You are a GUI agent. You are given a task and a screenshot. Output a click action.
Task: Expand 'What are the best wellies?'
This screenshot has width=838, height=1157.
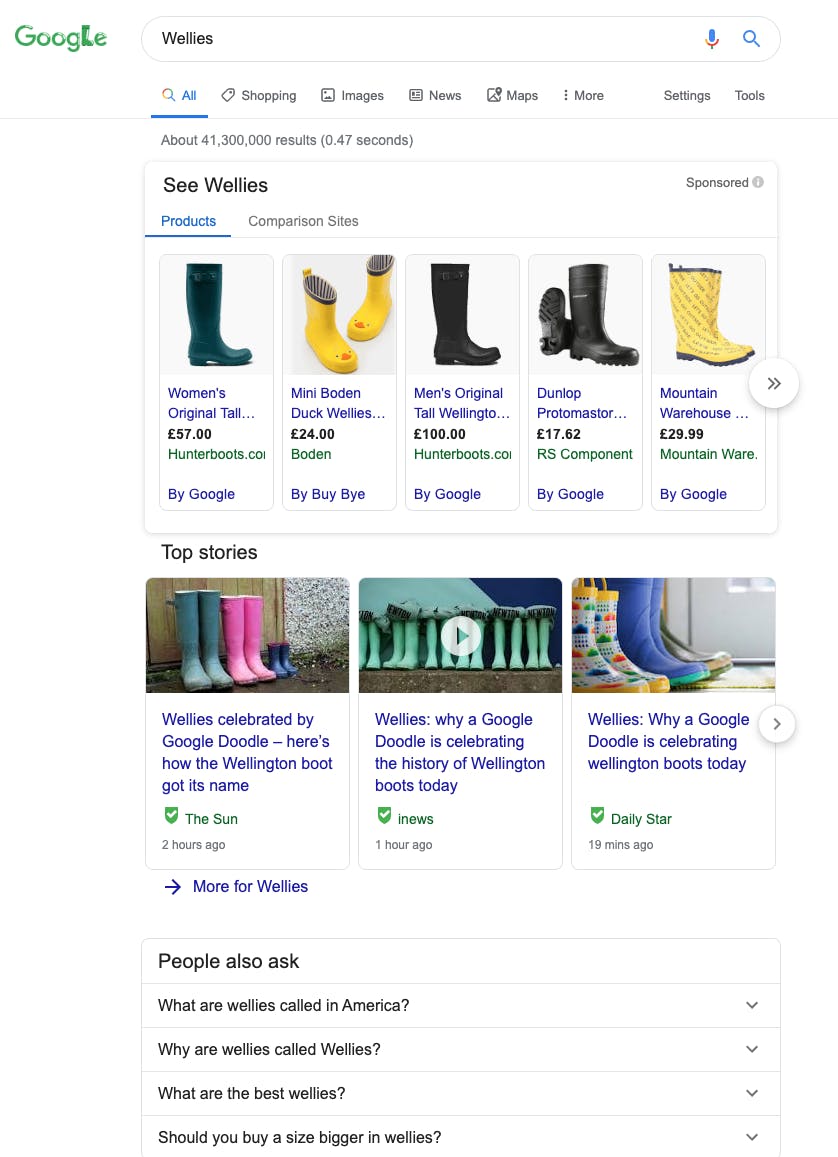click(x=460, y=1094)
